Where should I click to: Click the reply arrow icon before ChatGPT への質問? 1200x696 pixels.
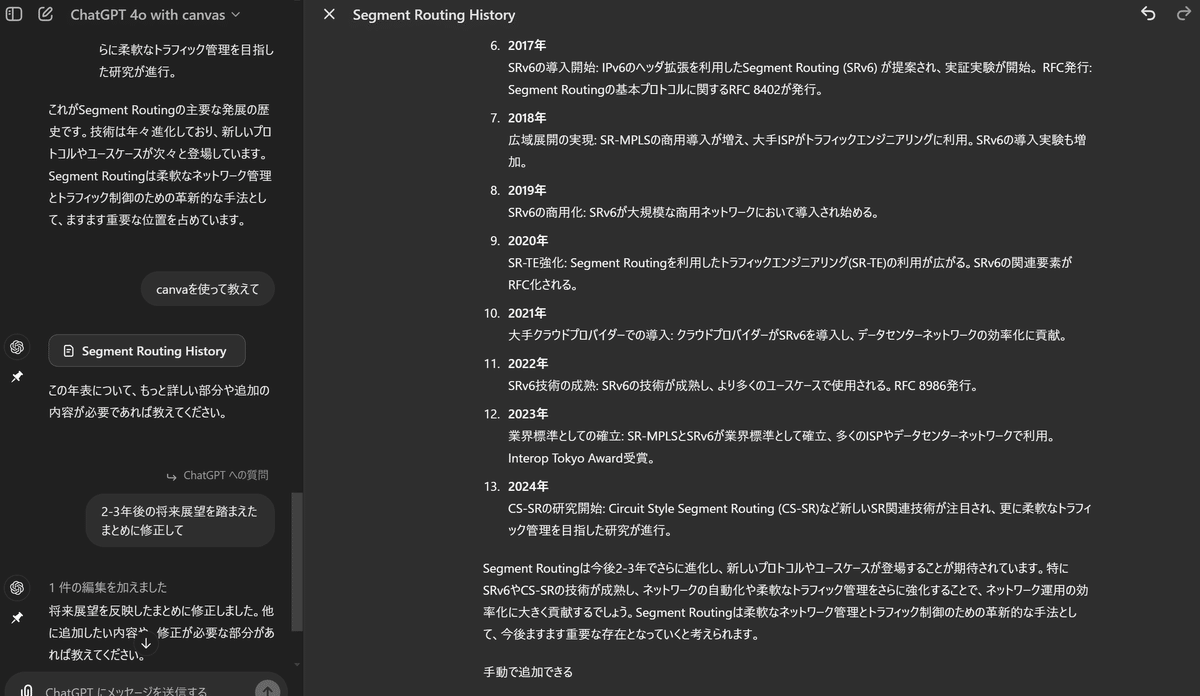tap(172, 476)
